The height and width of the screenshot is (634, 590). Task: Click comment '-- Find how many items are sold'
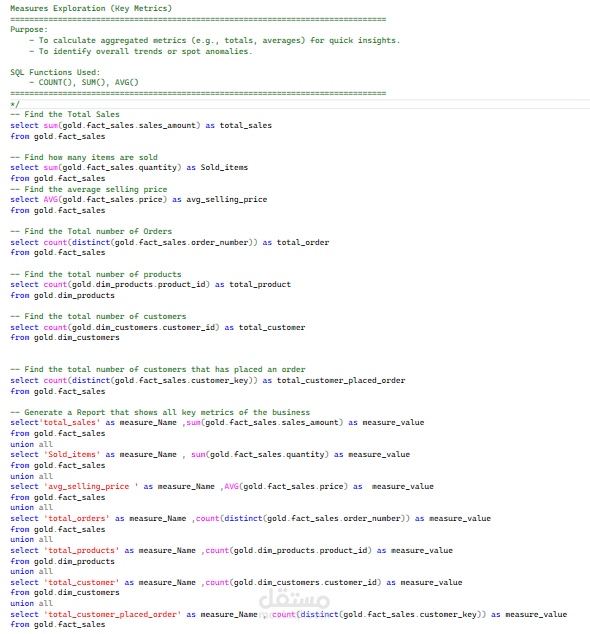click(84, 157)
